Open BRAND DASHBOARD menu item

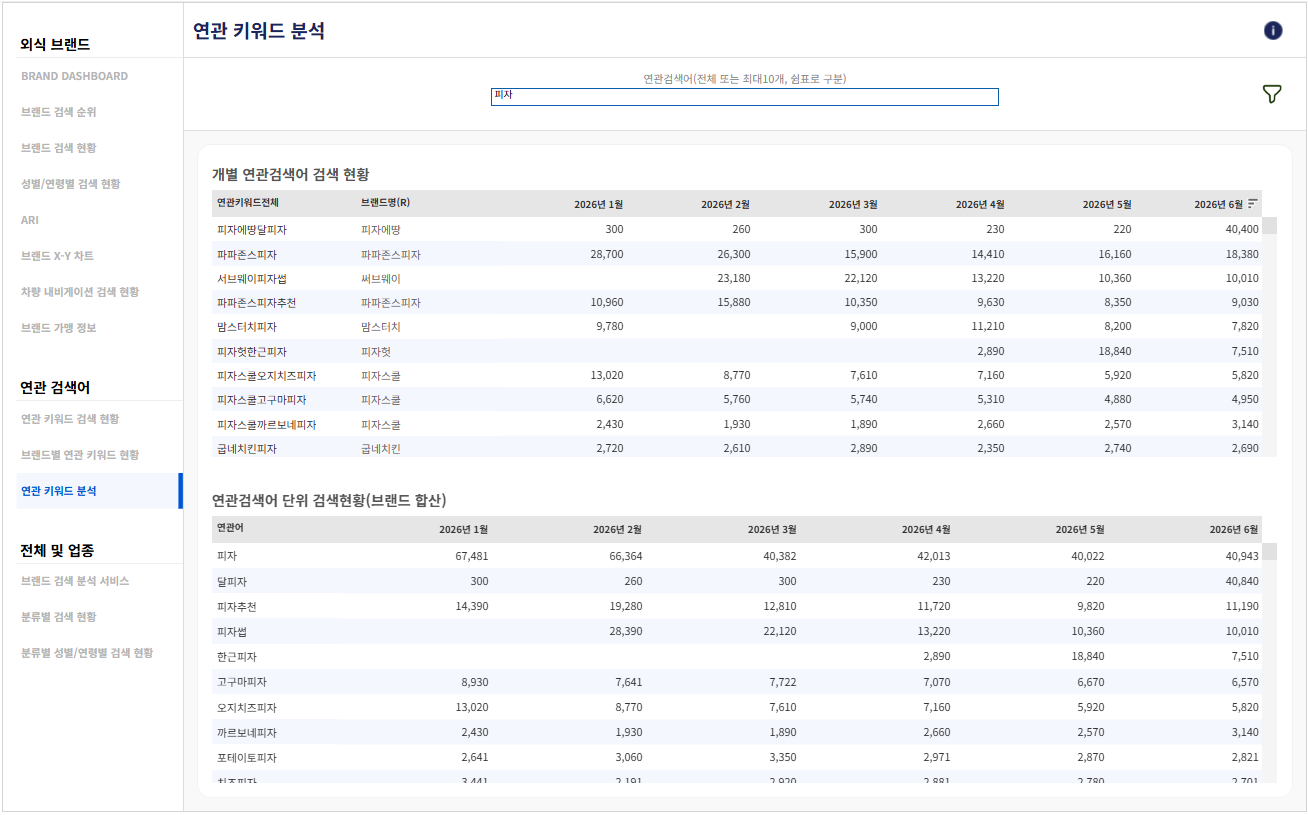74,76
